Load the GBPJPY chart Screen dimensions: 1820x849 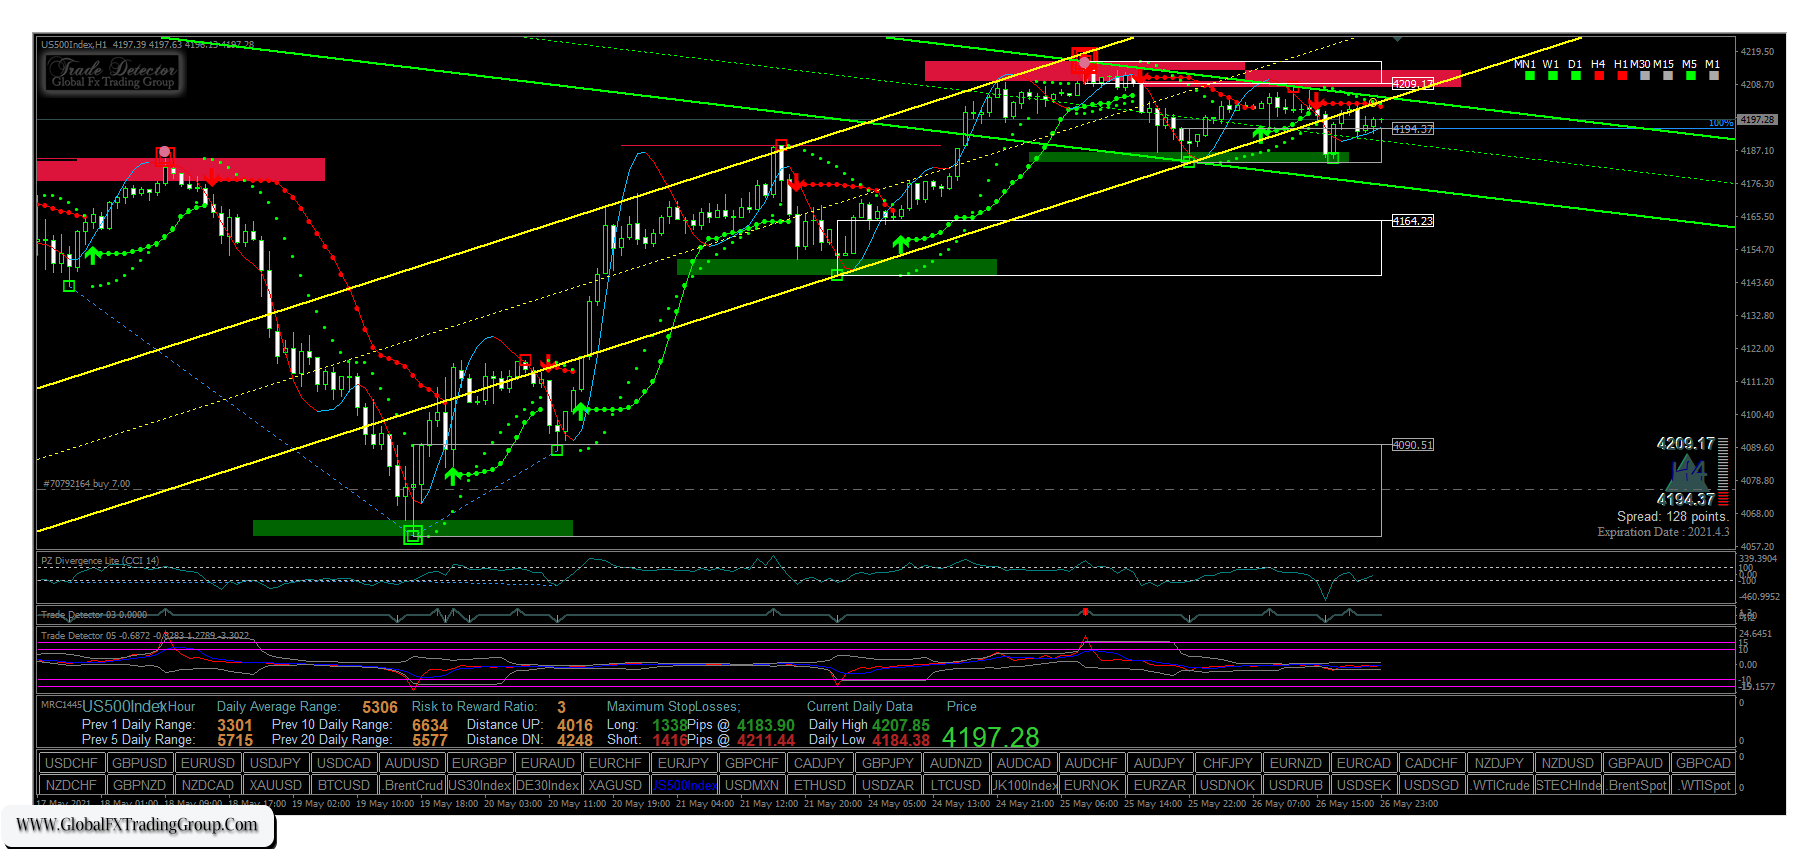[887, 763]
